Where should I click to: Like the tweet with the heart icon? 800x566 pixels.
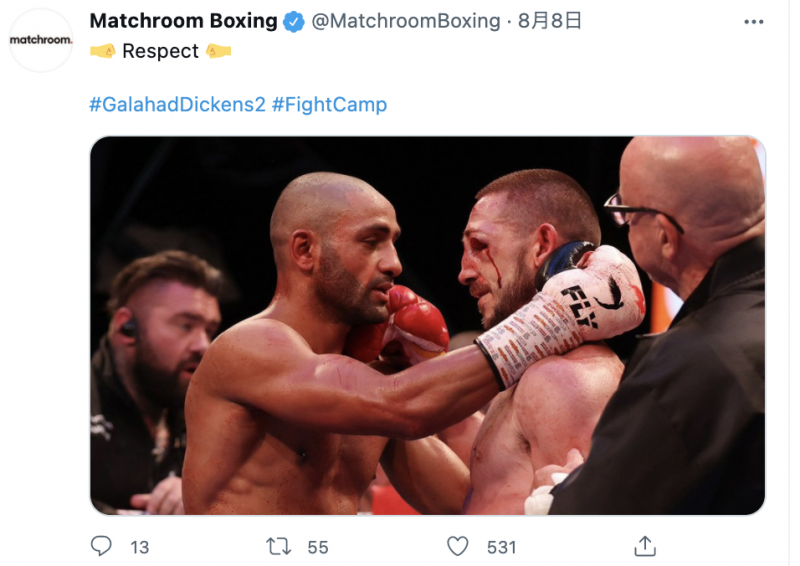pos(458,546)
